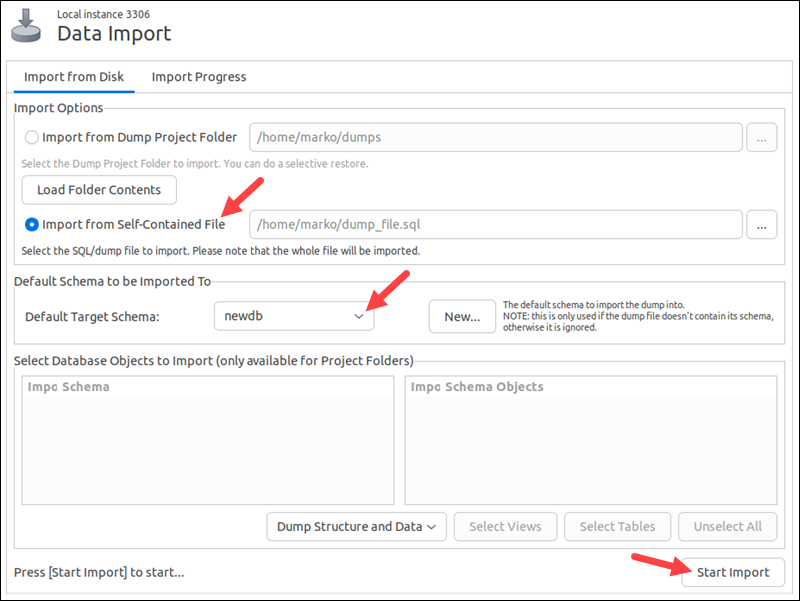Screen dimensions: 800x601
Task: Select Import from Dump Project Folder option
Action: click(x=31, y=137)
